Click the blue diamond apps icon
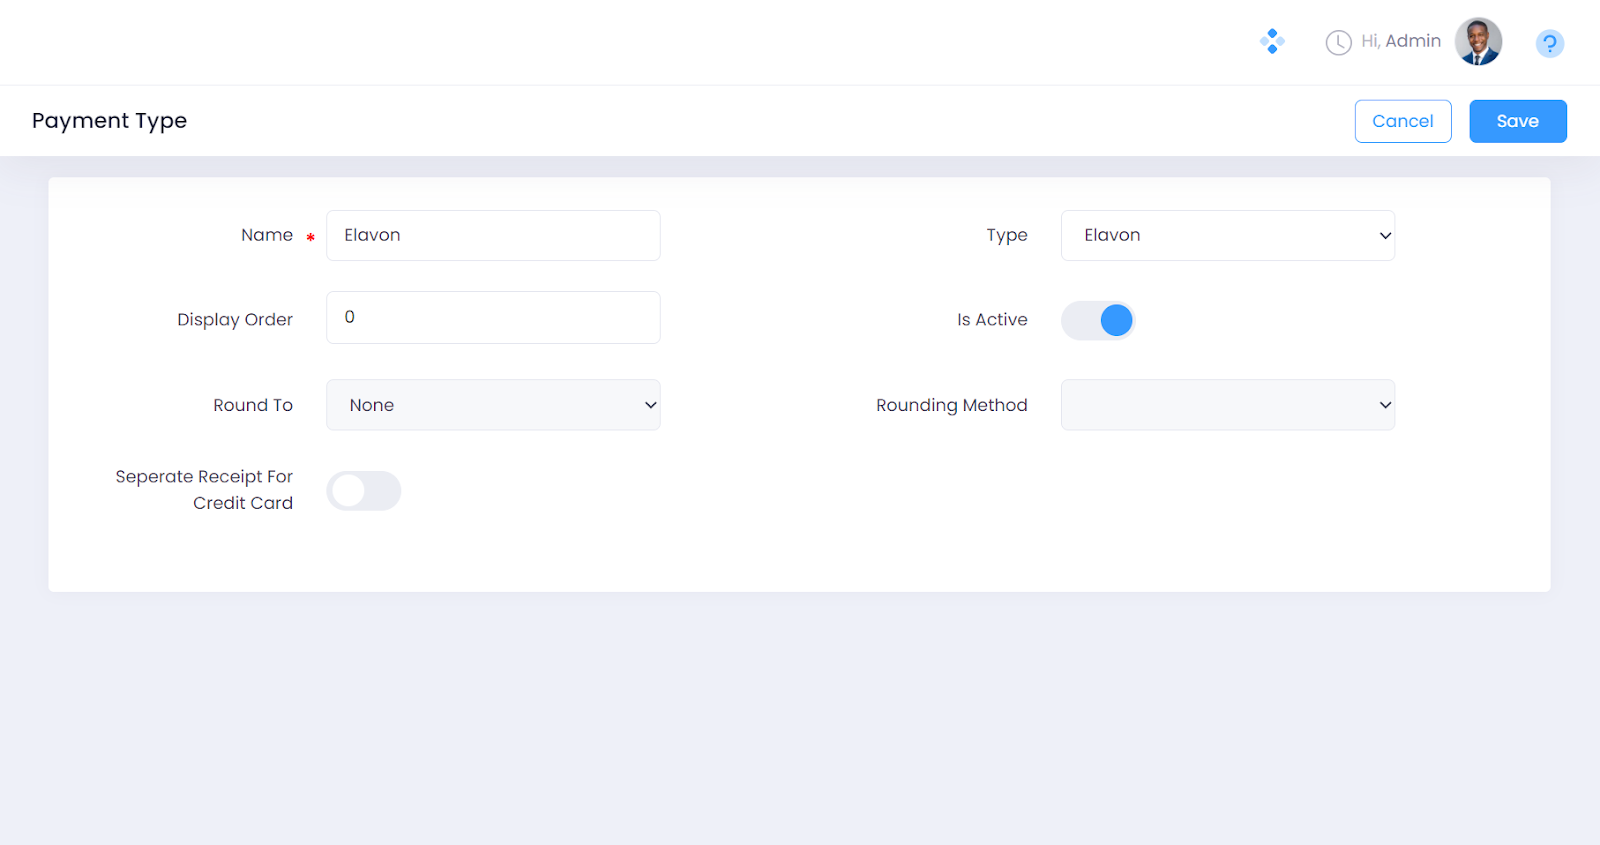 click(1272, 41)
